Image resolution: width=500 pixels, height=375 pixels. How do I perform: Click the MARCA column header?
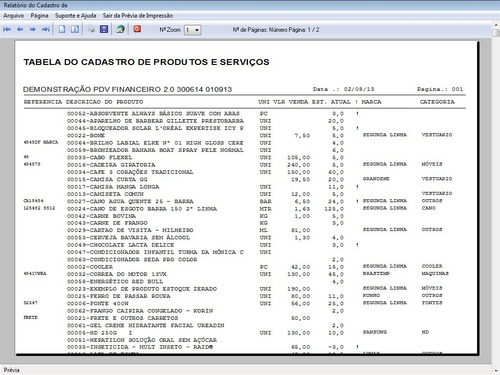pos(371,102)
